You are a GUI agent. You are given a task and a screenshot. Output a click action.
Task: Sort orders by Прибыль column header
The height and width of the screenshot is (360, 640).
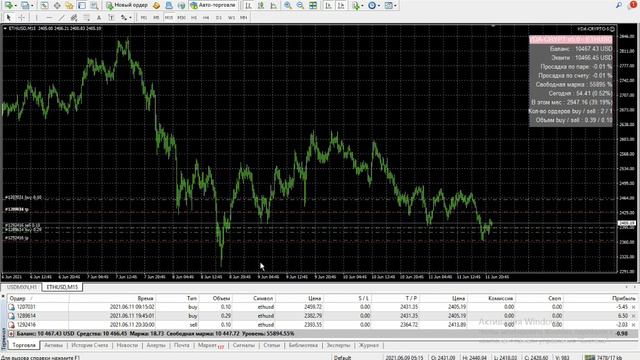coord(624,298)
